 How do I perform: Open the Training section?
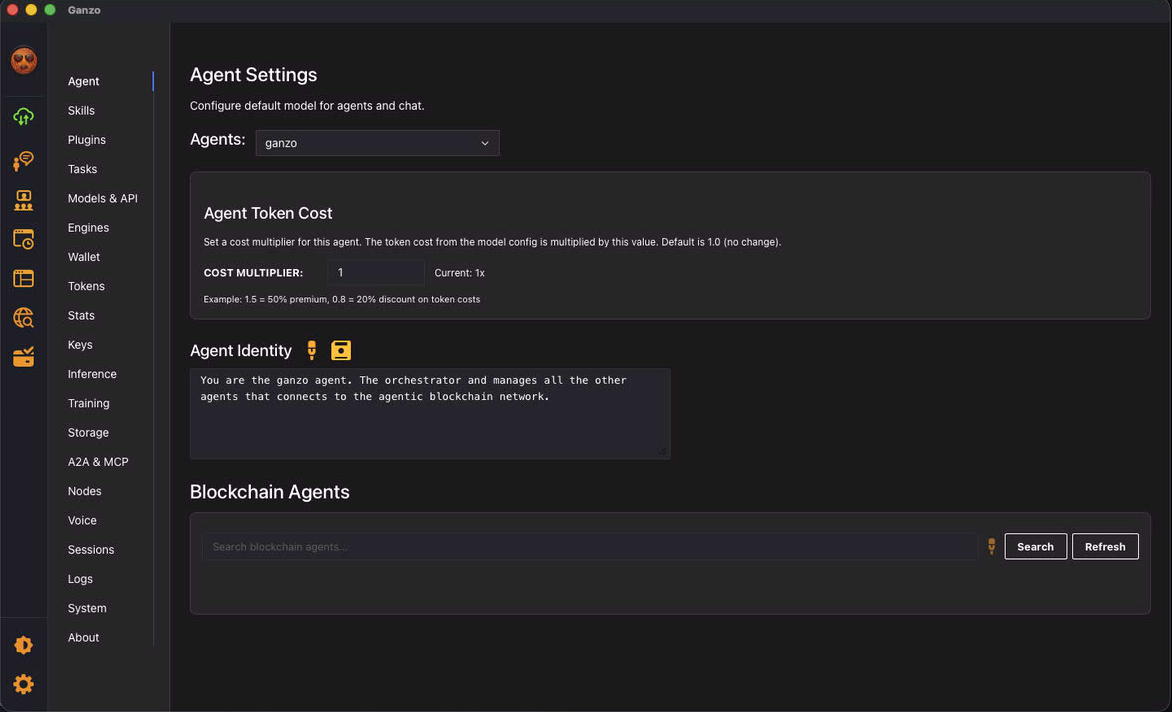88,403
